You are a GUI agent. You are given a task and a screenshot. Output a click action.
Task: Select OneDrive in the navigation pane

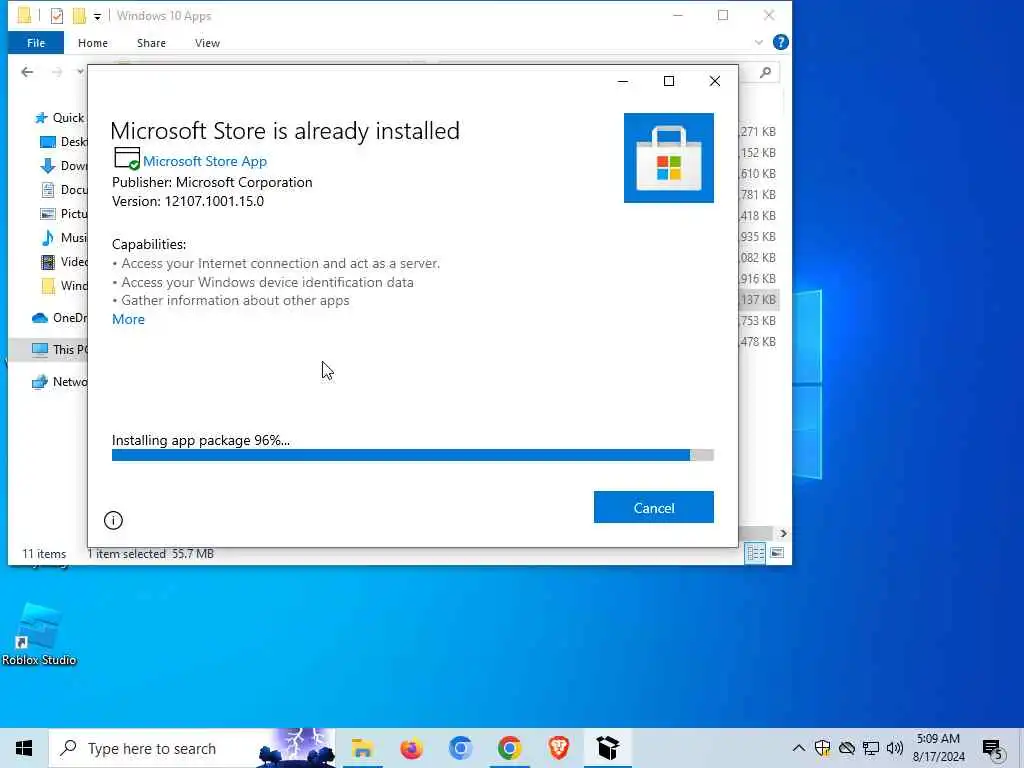click(x=59, y=318)
